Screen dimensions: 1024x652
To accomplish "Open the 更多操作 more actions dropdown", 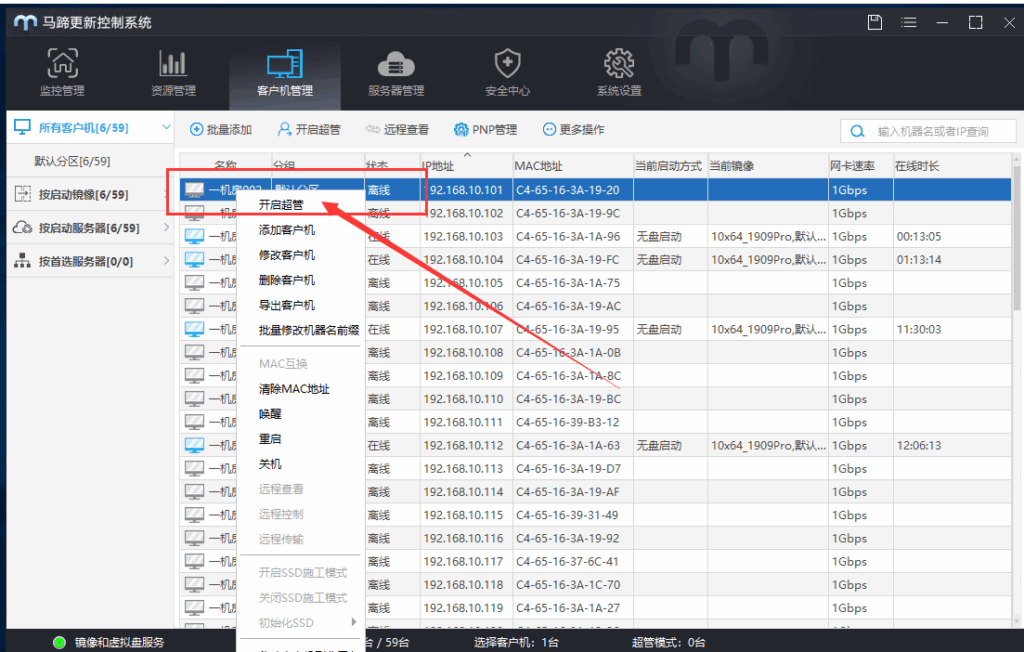I will click(573, 130).
